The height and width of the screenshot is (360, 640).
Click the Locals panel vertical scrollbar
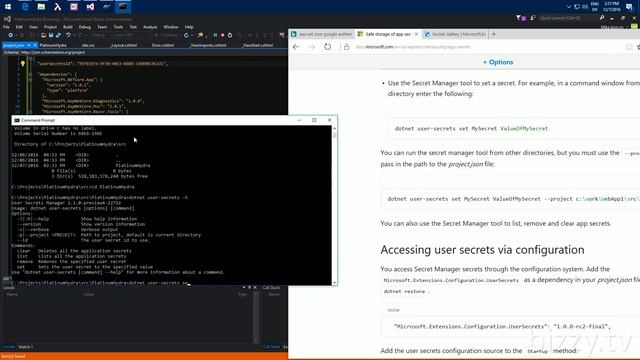pos(256,317)
